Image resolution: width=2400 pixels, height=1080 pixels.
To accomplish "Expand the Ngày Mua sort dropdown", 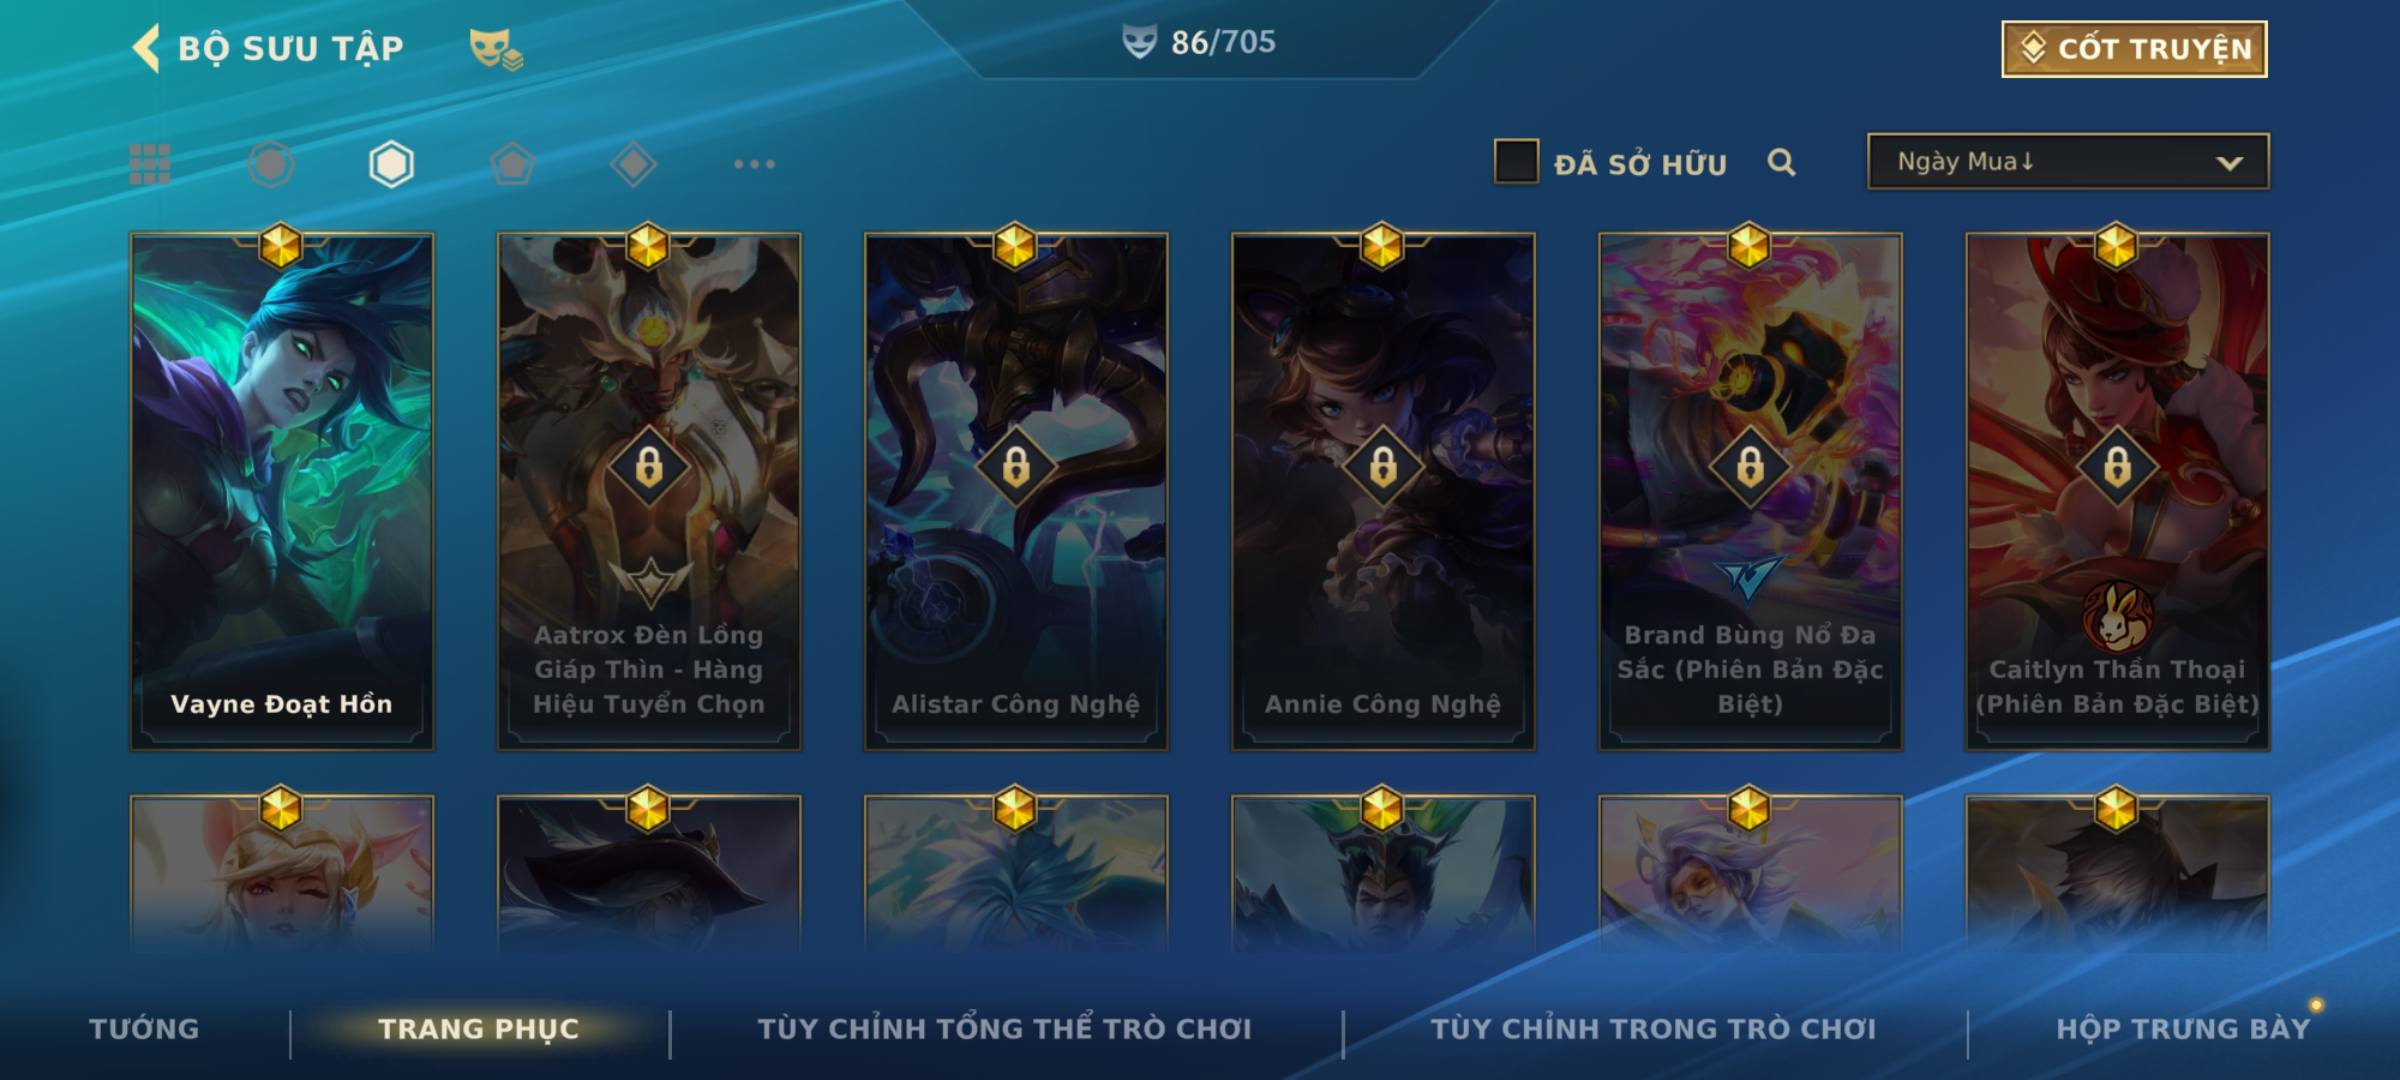I will (x=2068, y=161).
